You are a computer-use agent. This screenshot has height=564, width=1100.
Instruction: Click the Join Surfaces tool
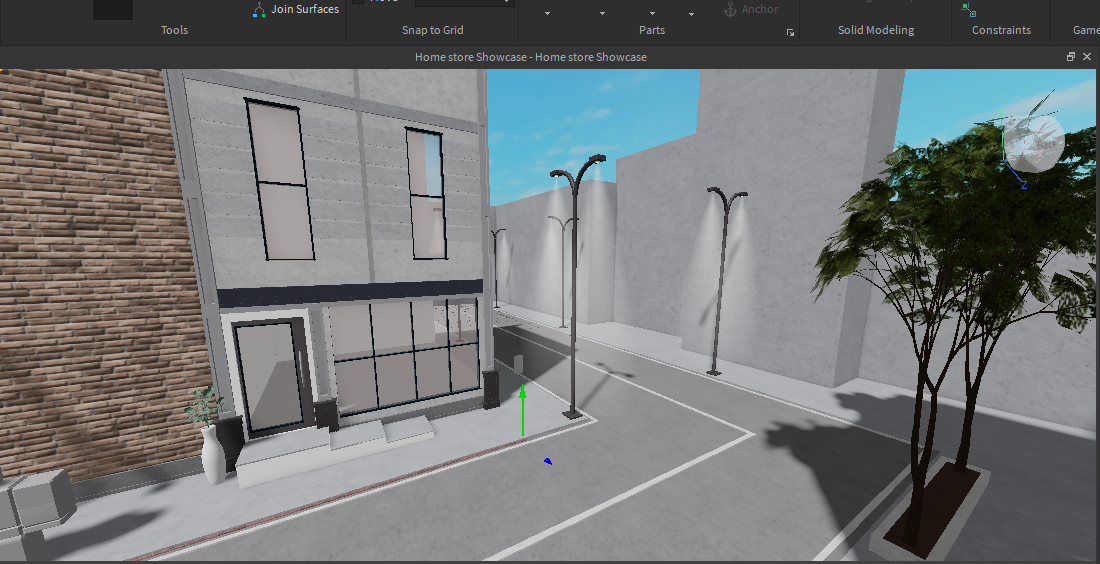(x=296, y=9)
